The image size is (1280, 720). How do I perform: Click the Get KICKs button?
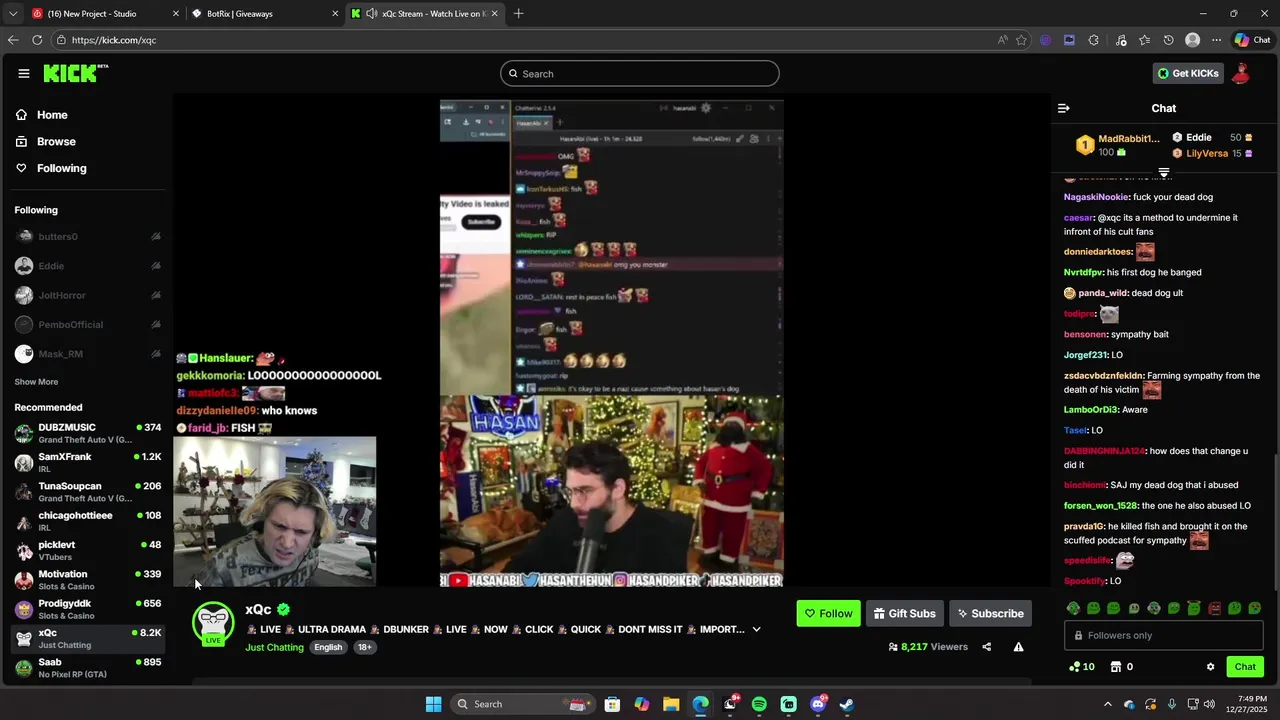click(1188, 73)
